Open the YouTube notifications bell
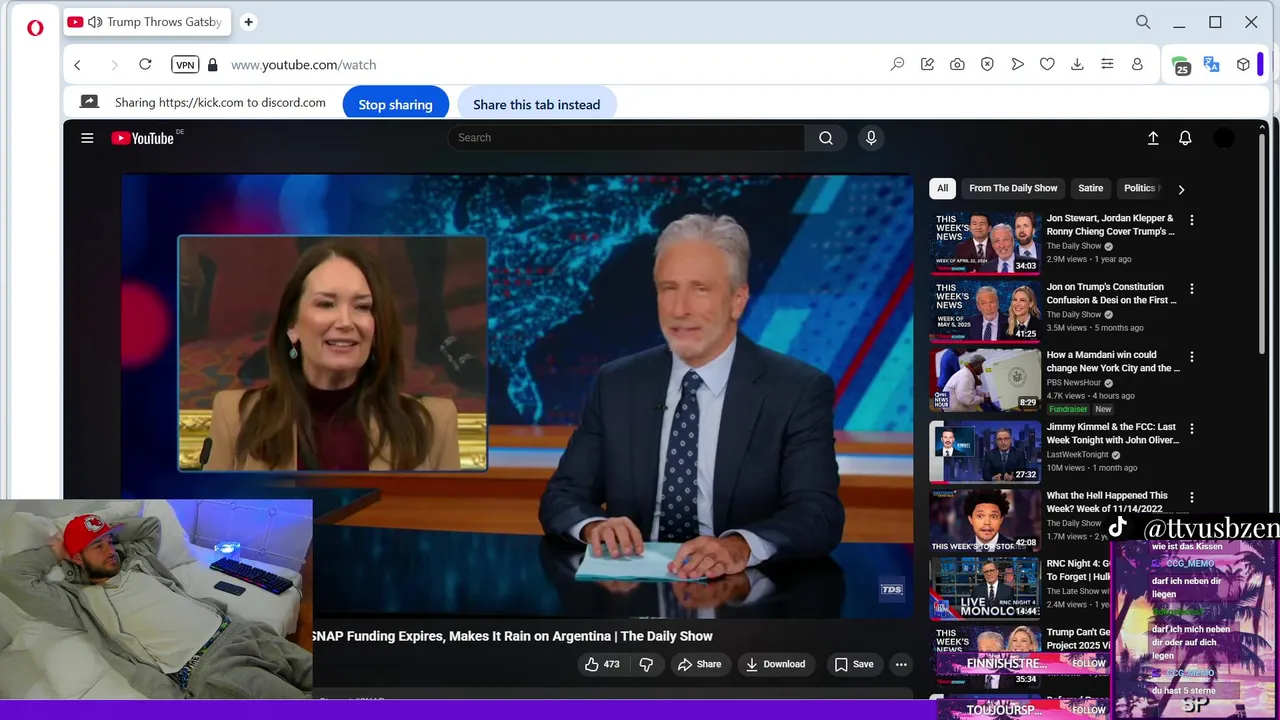 (1185, 138)
